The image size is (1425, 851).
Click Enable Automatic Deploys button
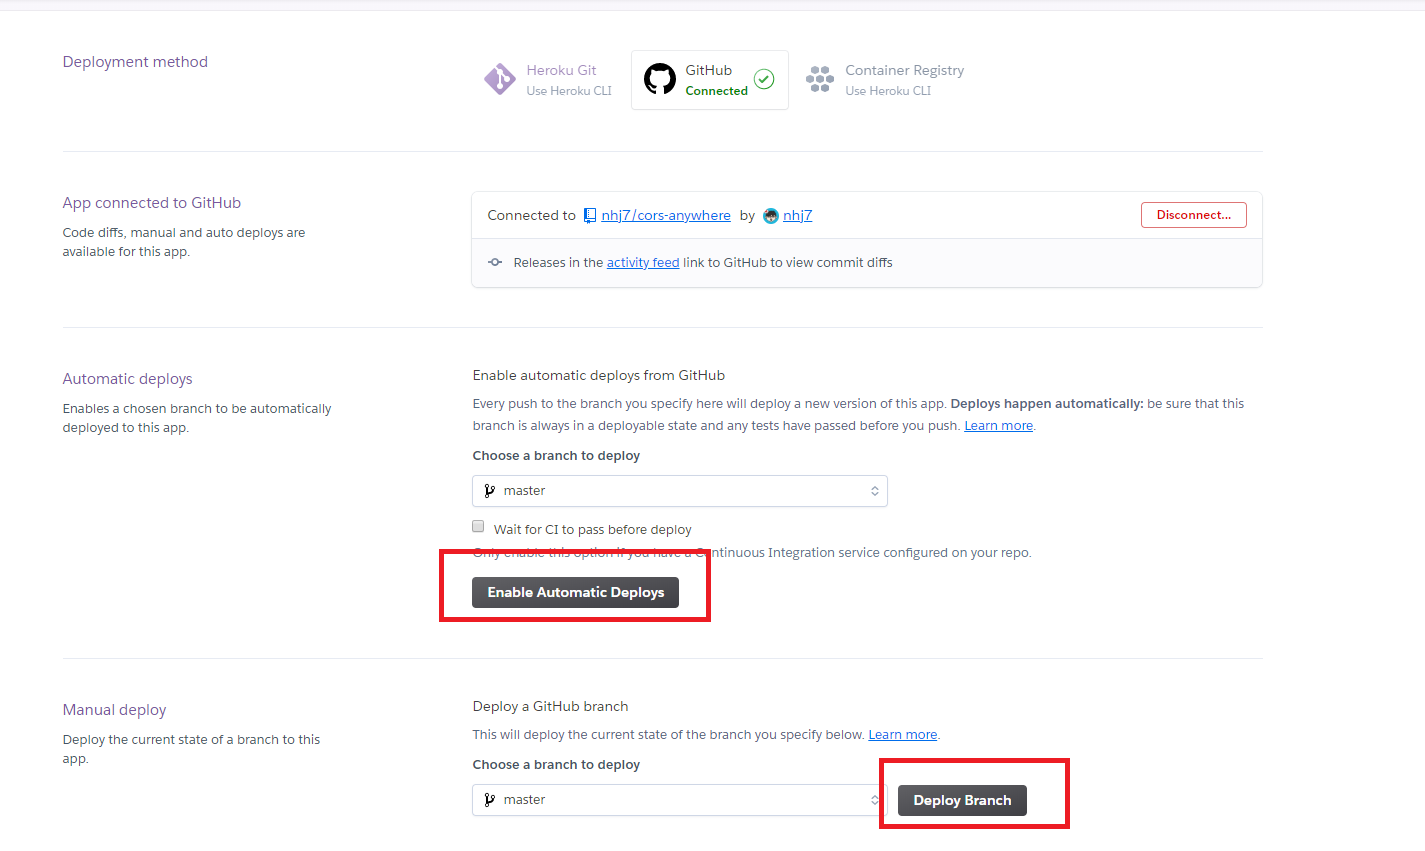(576, 592)
